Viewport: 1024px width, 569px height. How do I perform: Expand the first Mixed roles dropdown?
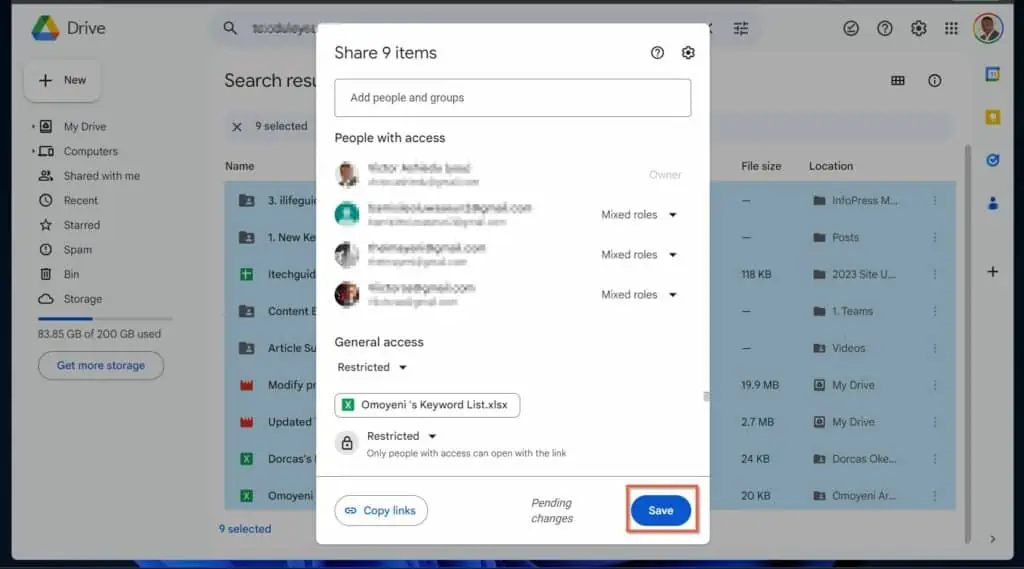(x=640, y=214)
